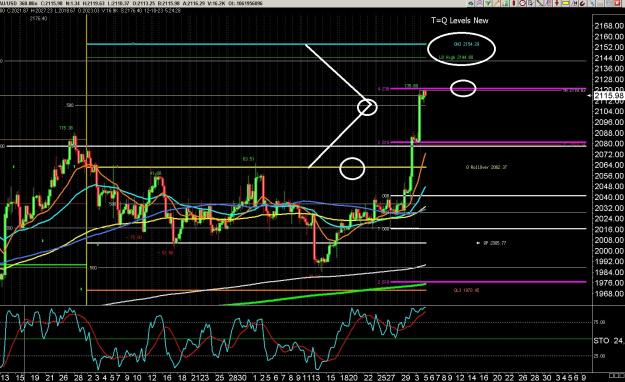Click the STO stochastic indicator label
Screen dimensions: 625x382
601,341
